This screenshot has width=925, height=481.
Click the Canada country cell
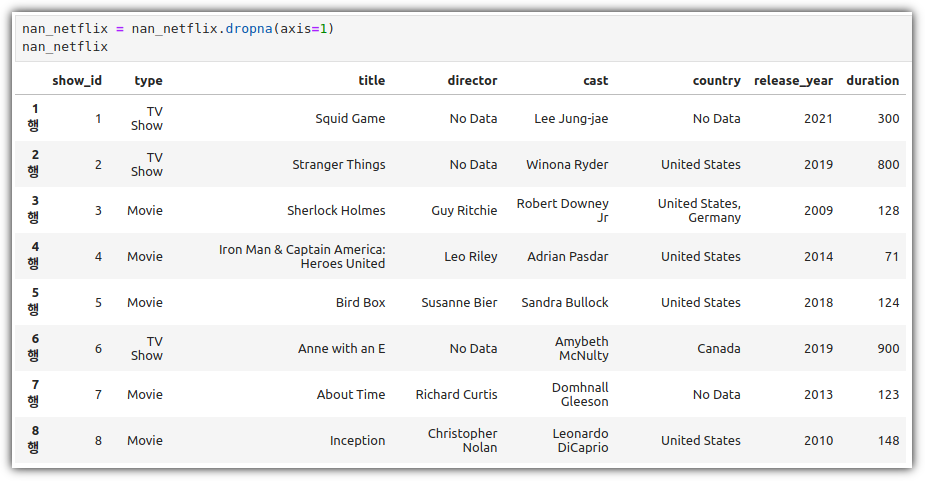click(x=719, y=349)
